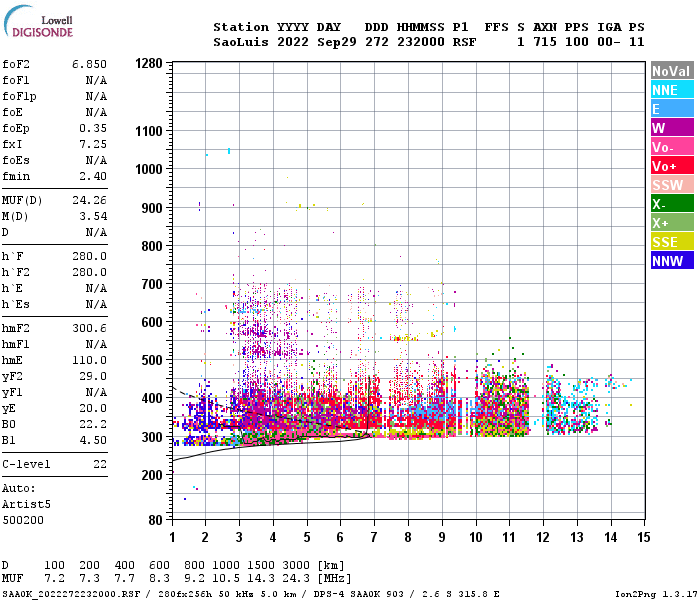700x600 pixels.
Task: Click the foF2 value 6.850
Action: coord(89,64)
